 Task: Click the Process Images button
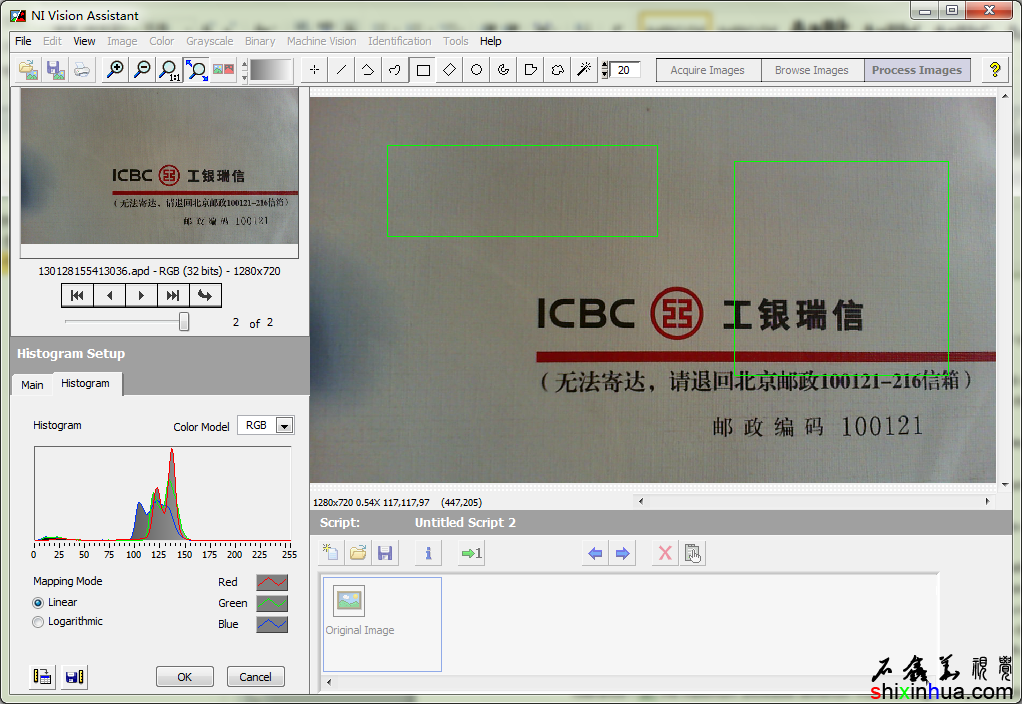click(917, 70)
